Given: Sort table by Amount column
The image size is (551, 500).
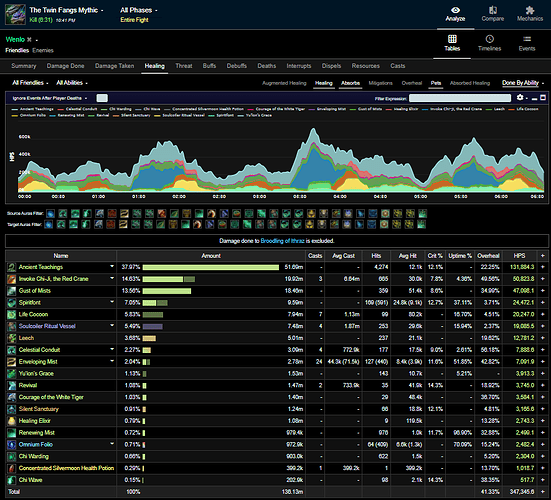Looking at the screenshot, I should 211,256.
